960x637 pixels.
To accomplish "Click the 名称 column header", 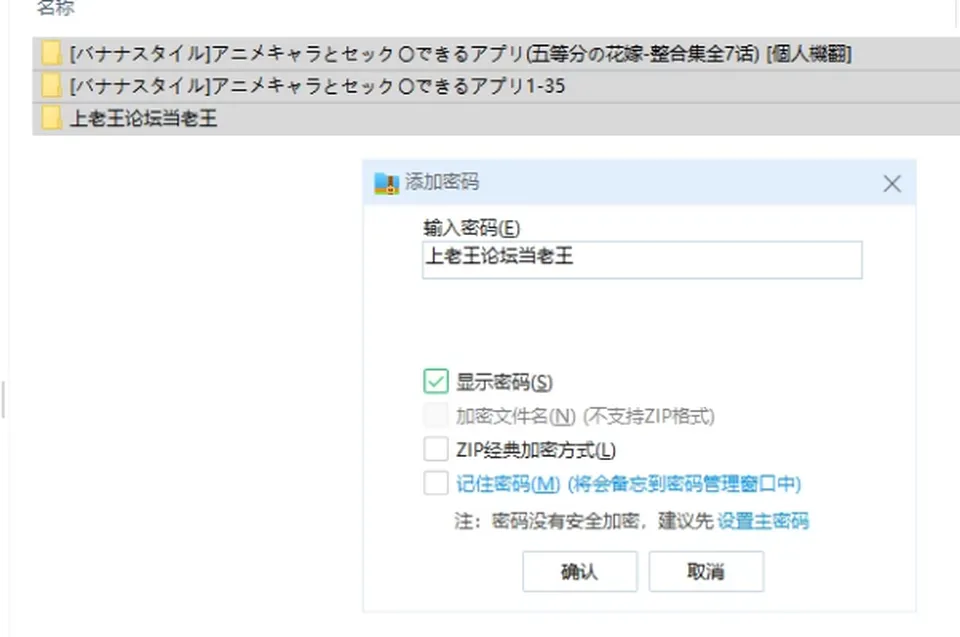I will (x=56, y=7).
